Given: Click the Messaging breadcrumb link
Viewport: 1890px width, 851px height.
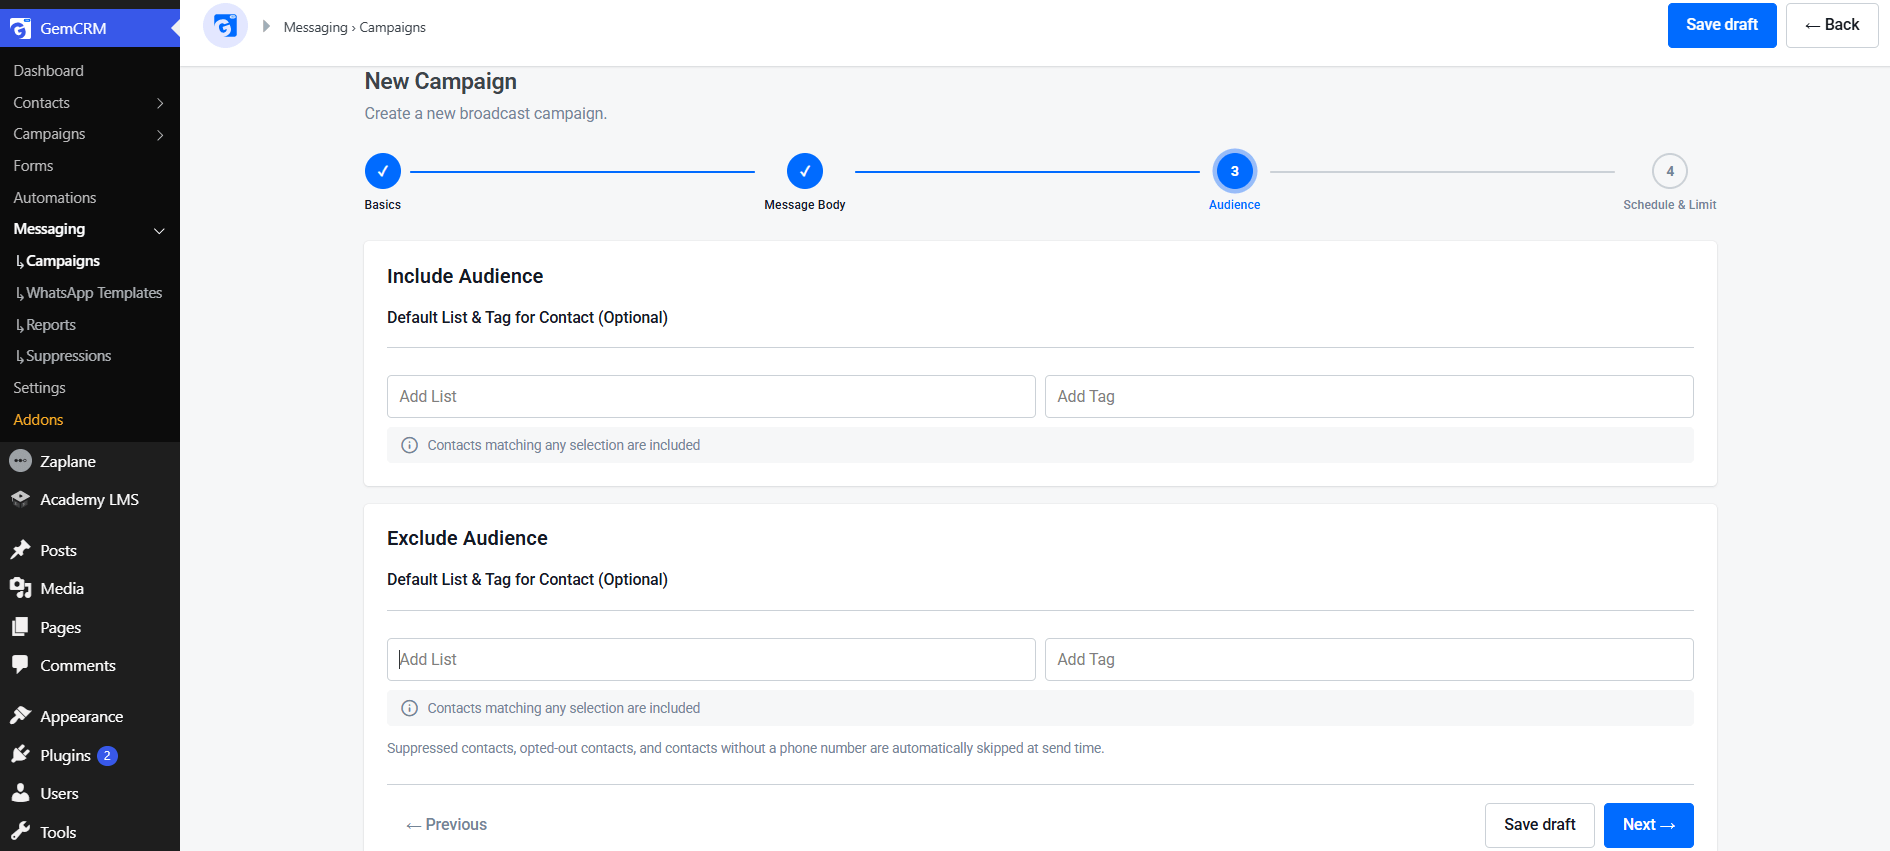Looking at the screenshot, I should [315, 27].
